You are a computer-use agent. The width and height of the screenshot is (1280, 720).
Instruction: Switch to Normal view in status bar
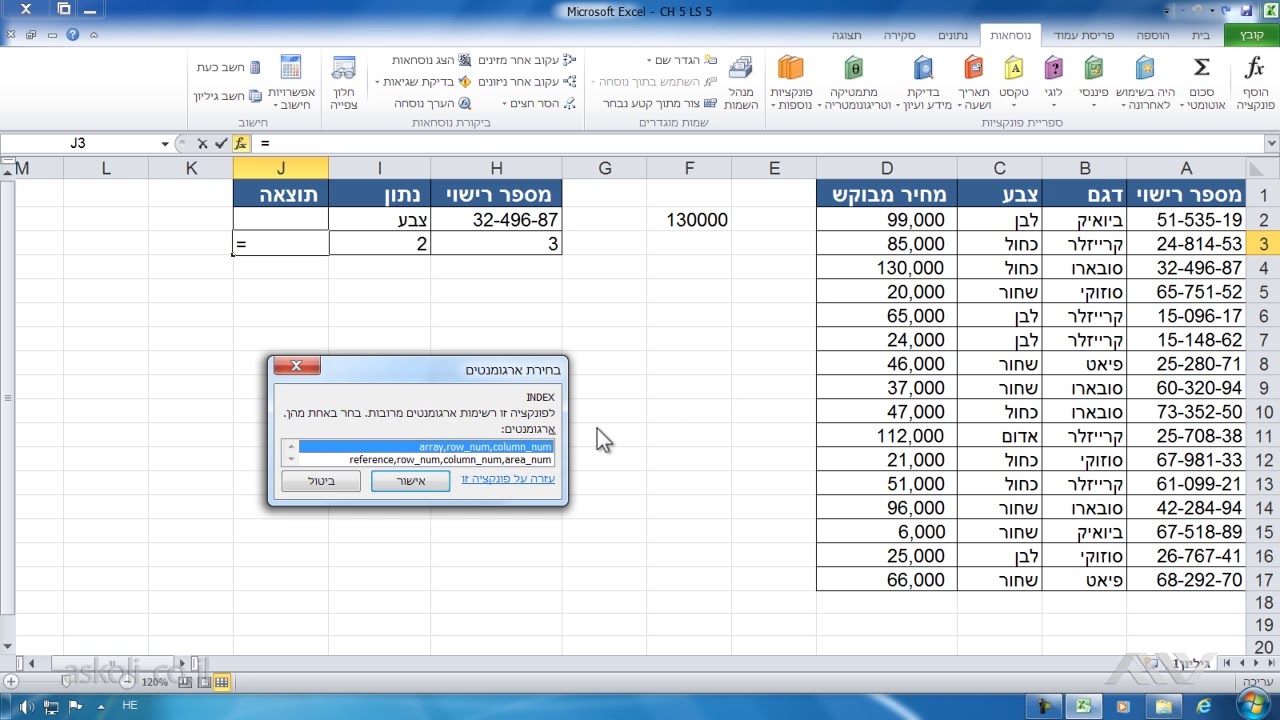pos(221,682)
